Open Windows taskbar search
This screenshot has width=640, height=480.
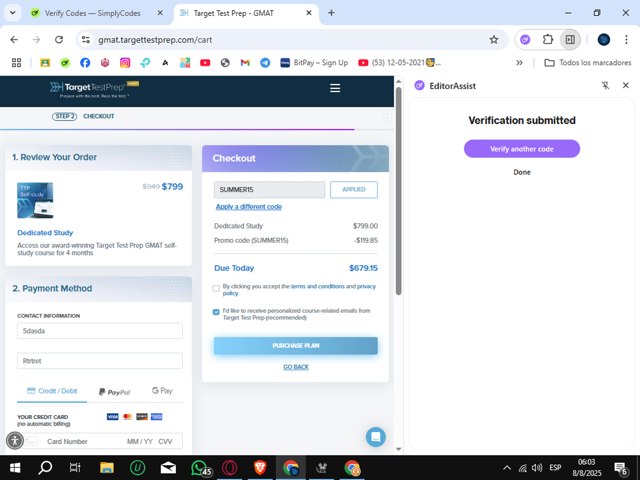point(45,468)
